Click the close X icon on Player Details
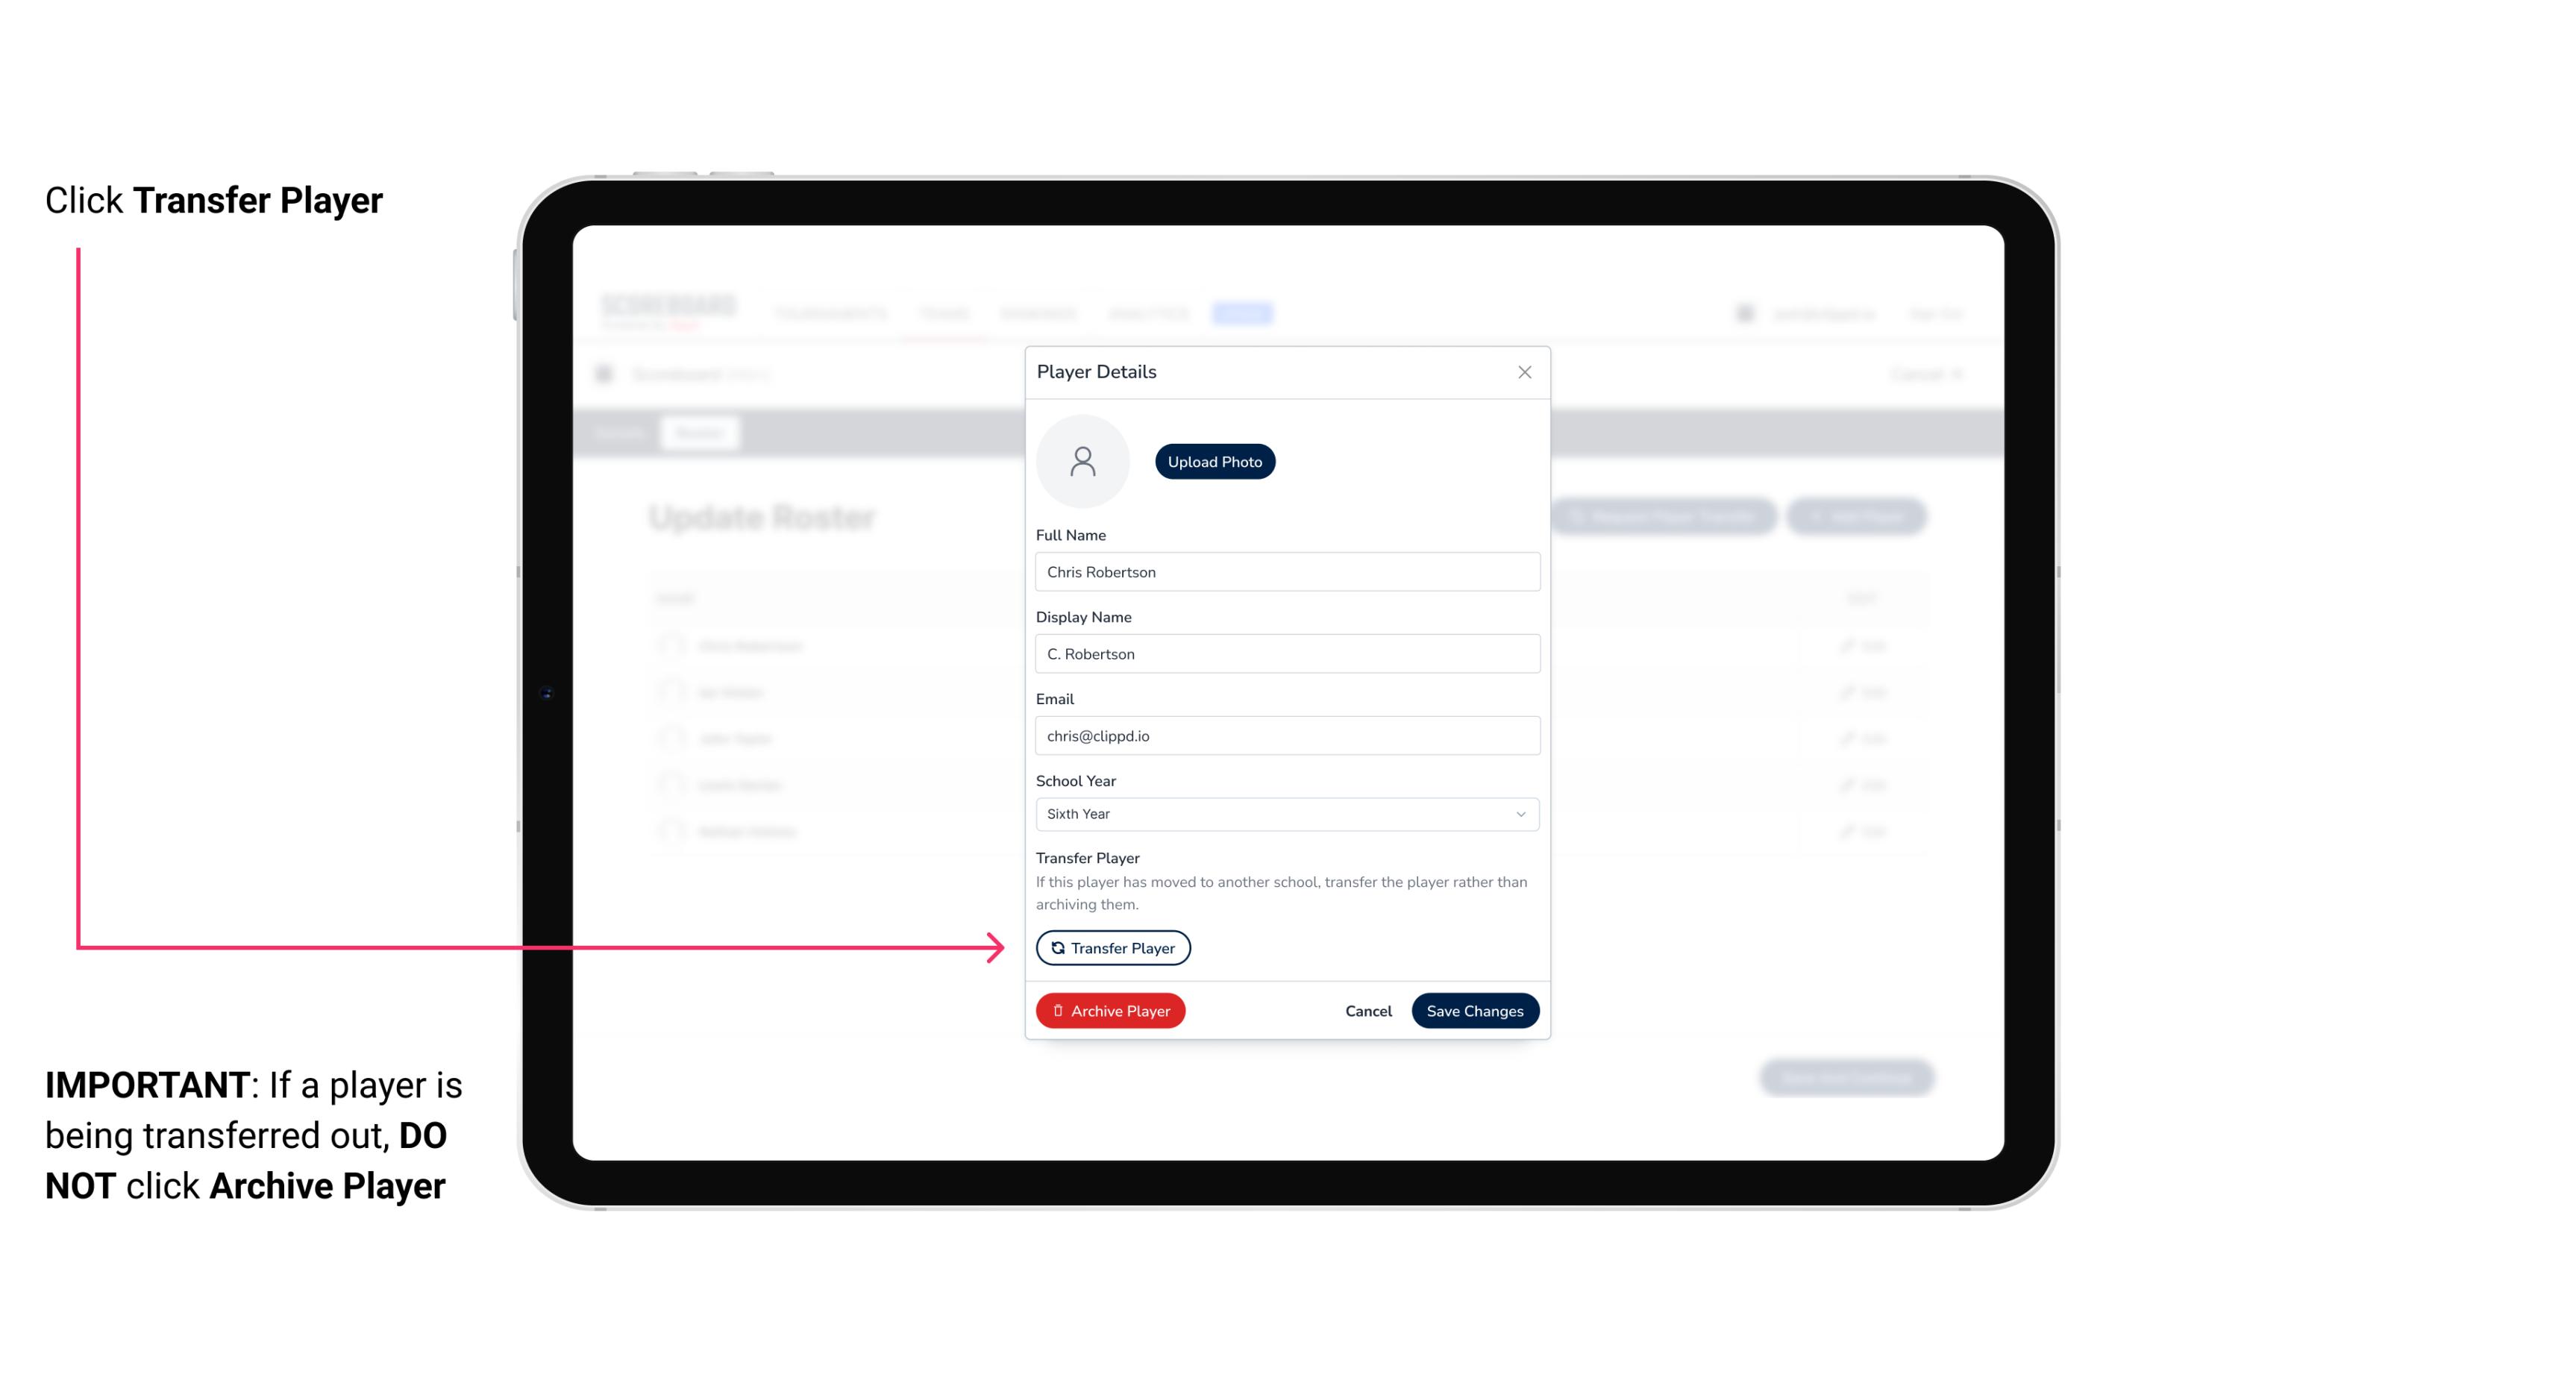2576x1386 pixels. pos(1524,372)
